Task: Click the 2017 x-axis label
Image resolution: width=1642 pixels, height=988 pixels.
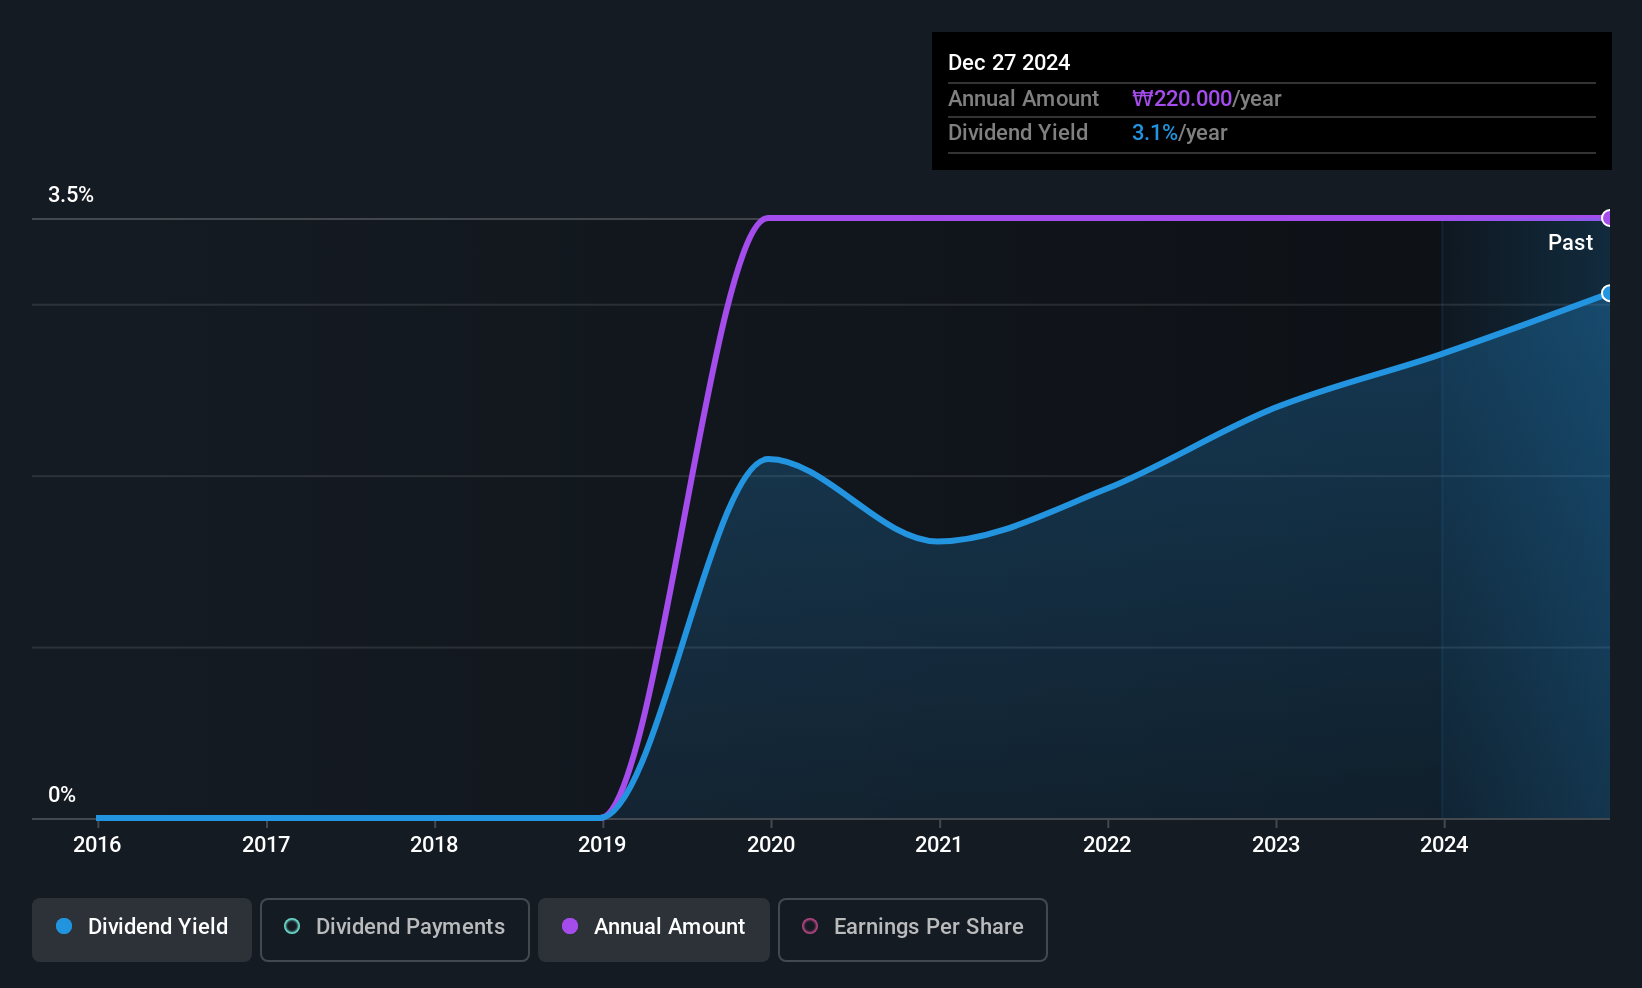Action: pos(266,845)
